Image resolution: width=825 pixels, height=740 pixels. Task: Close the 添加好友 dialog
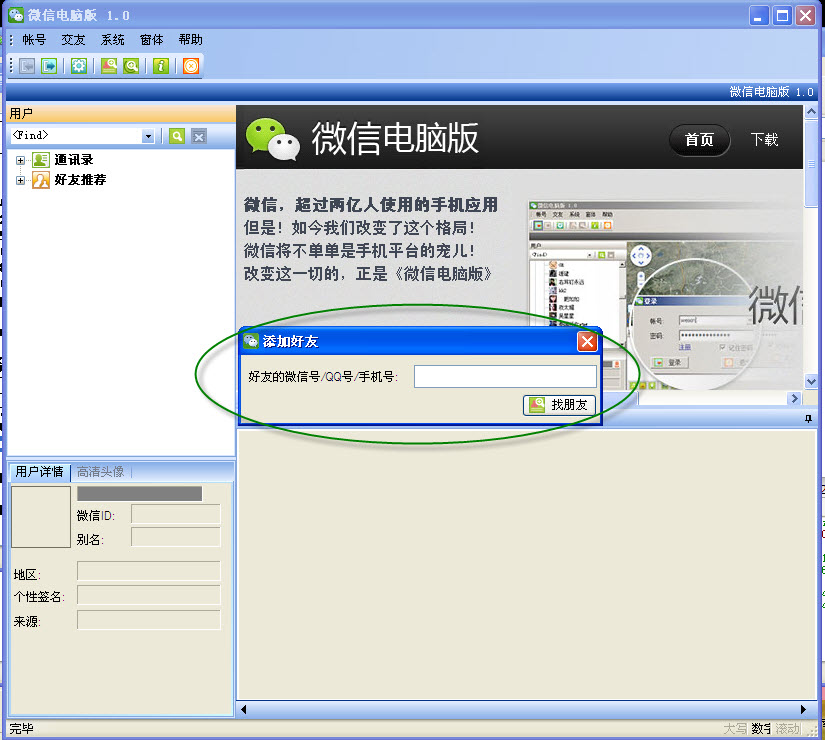(x=587, y=342)
